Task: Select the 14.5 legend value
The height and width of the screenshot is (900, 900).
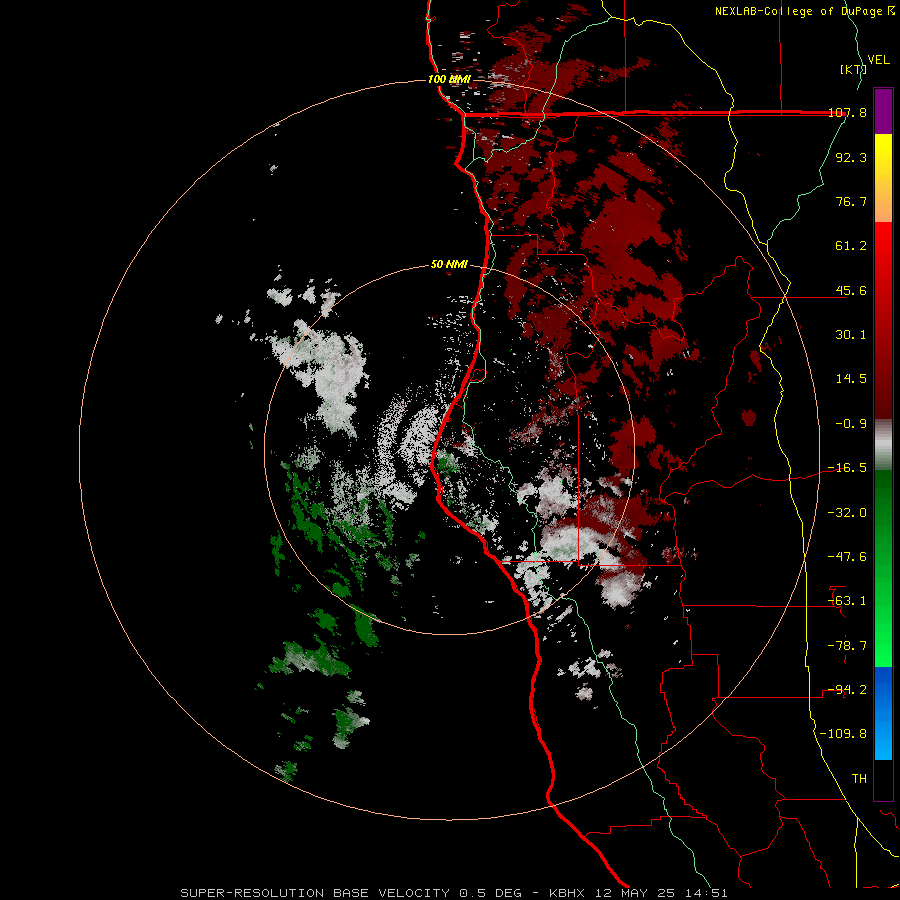Action: (851, 379)
